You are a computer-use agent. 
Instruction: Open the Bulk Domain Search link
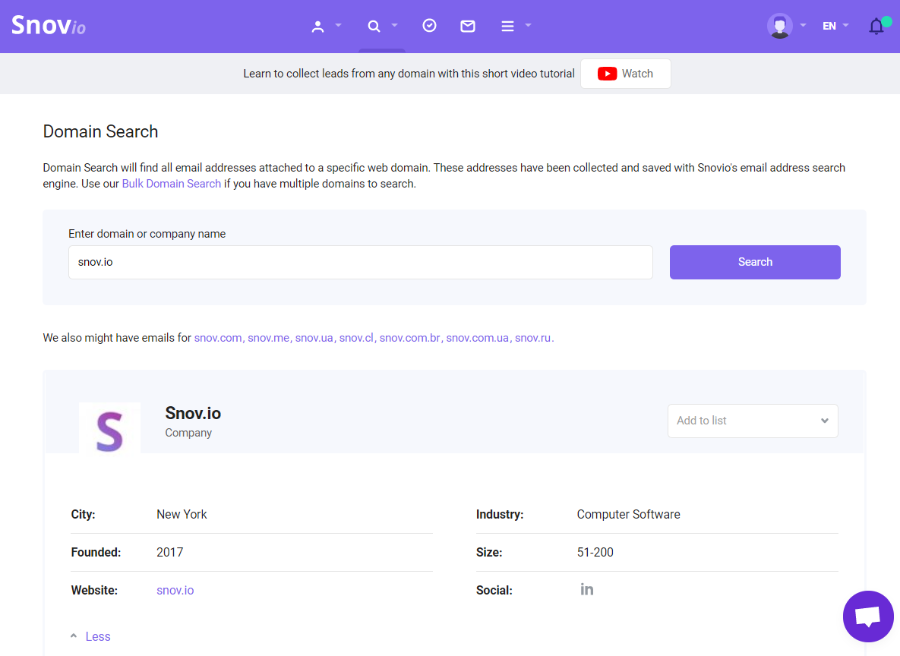(172, 184)
